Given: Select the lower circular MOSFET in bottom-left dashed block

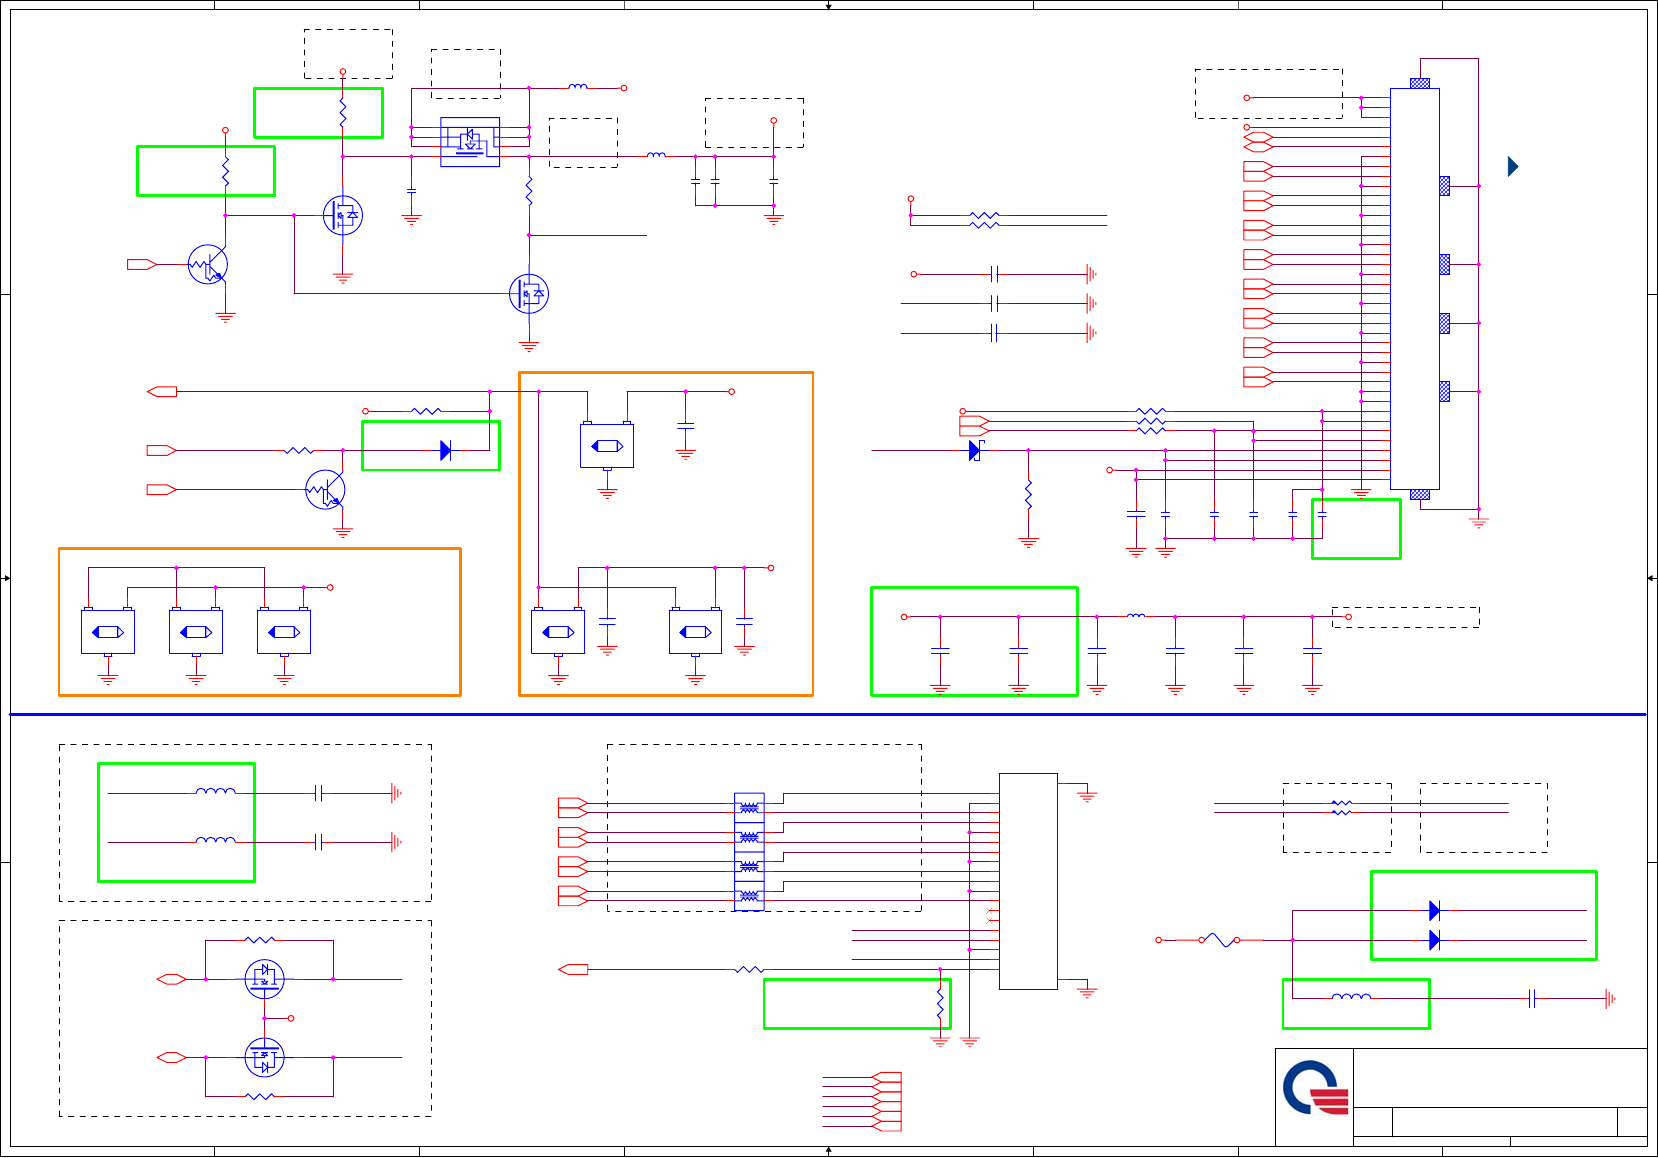Looking at the screenshot, I should [264, 1057].
